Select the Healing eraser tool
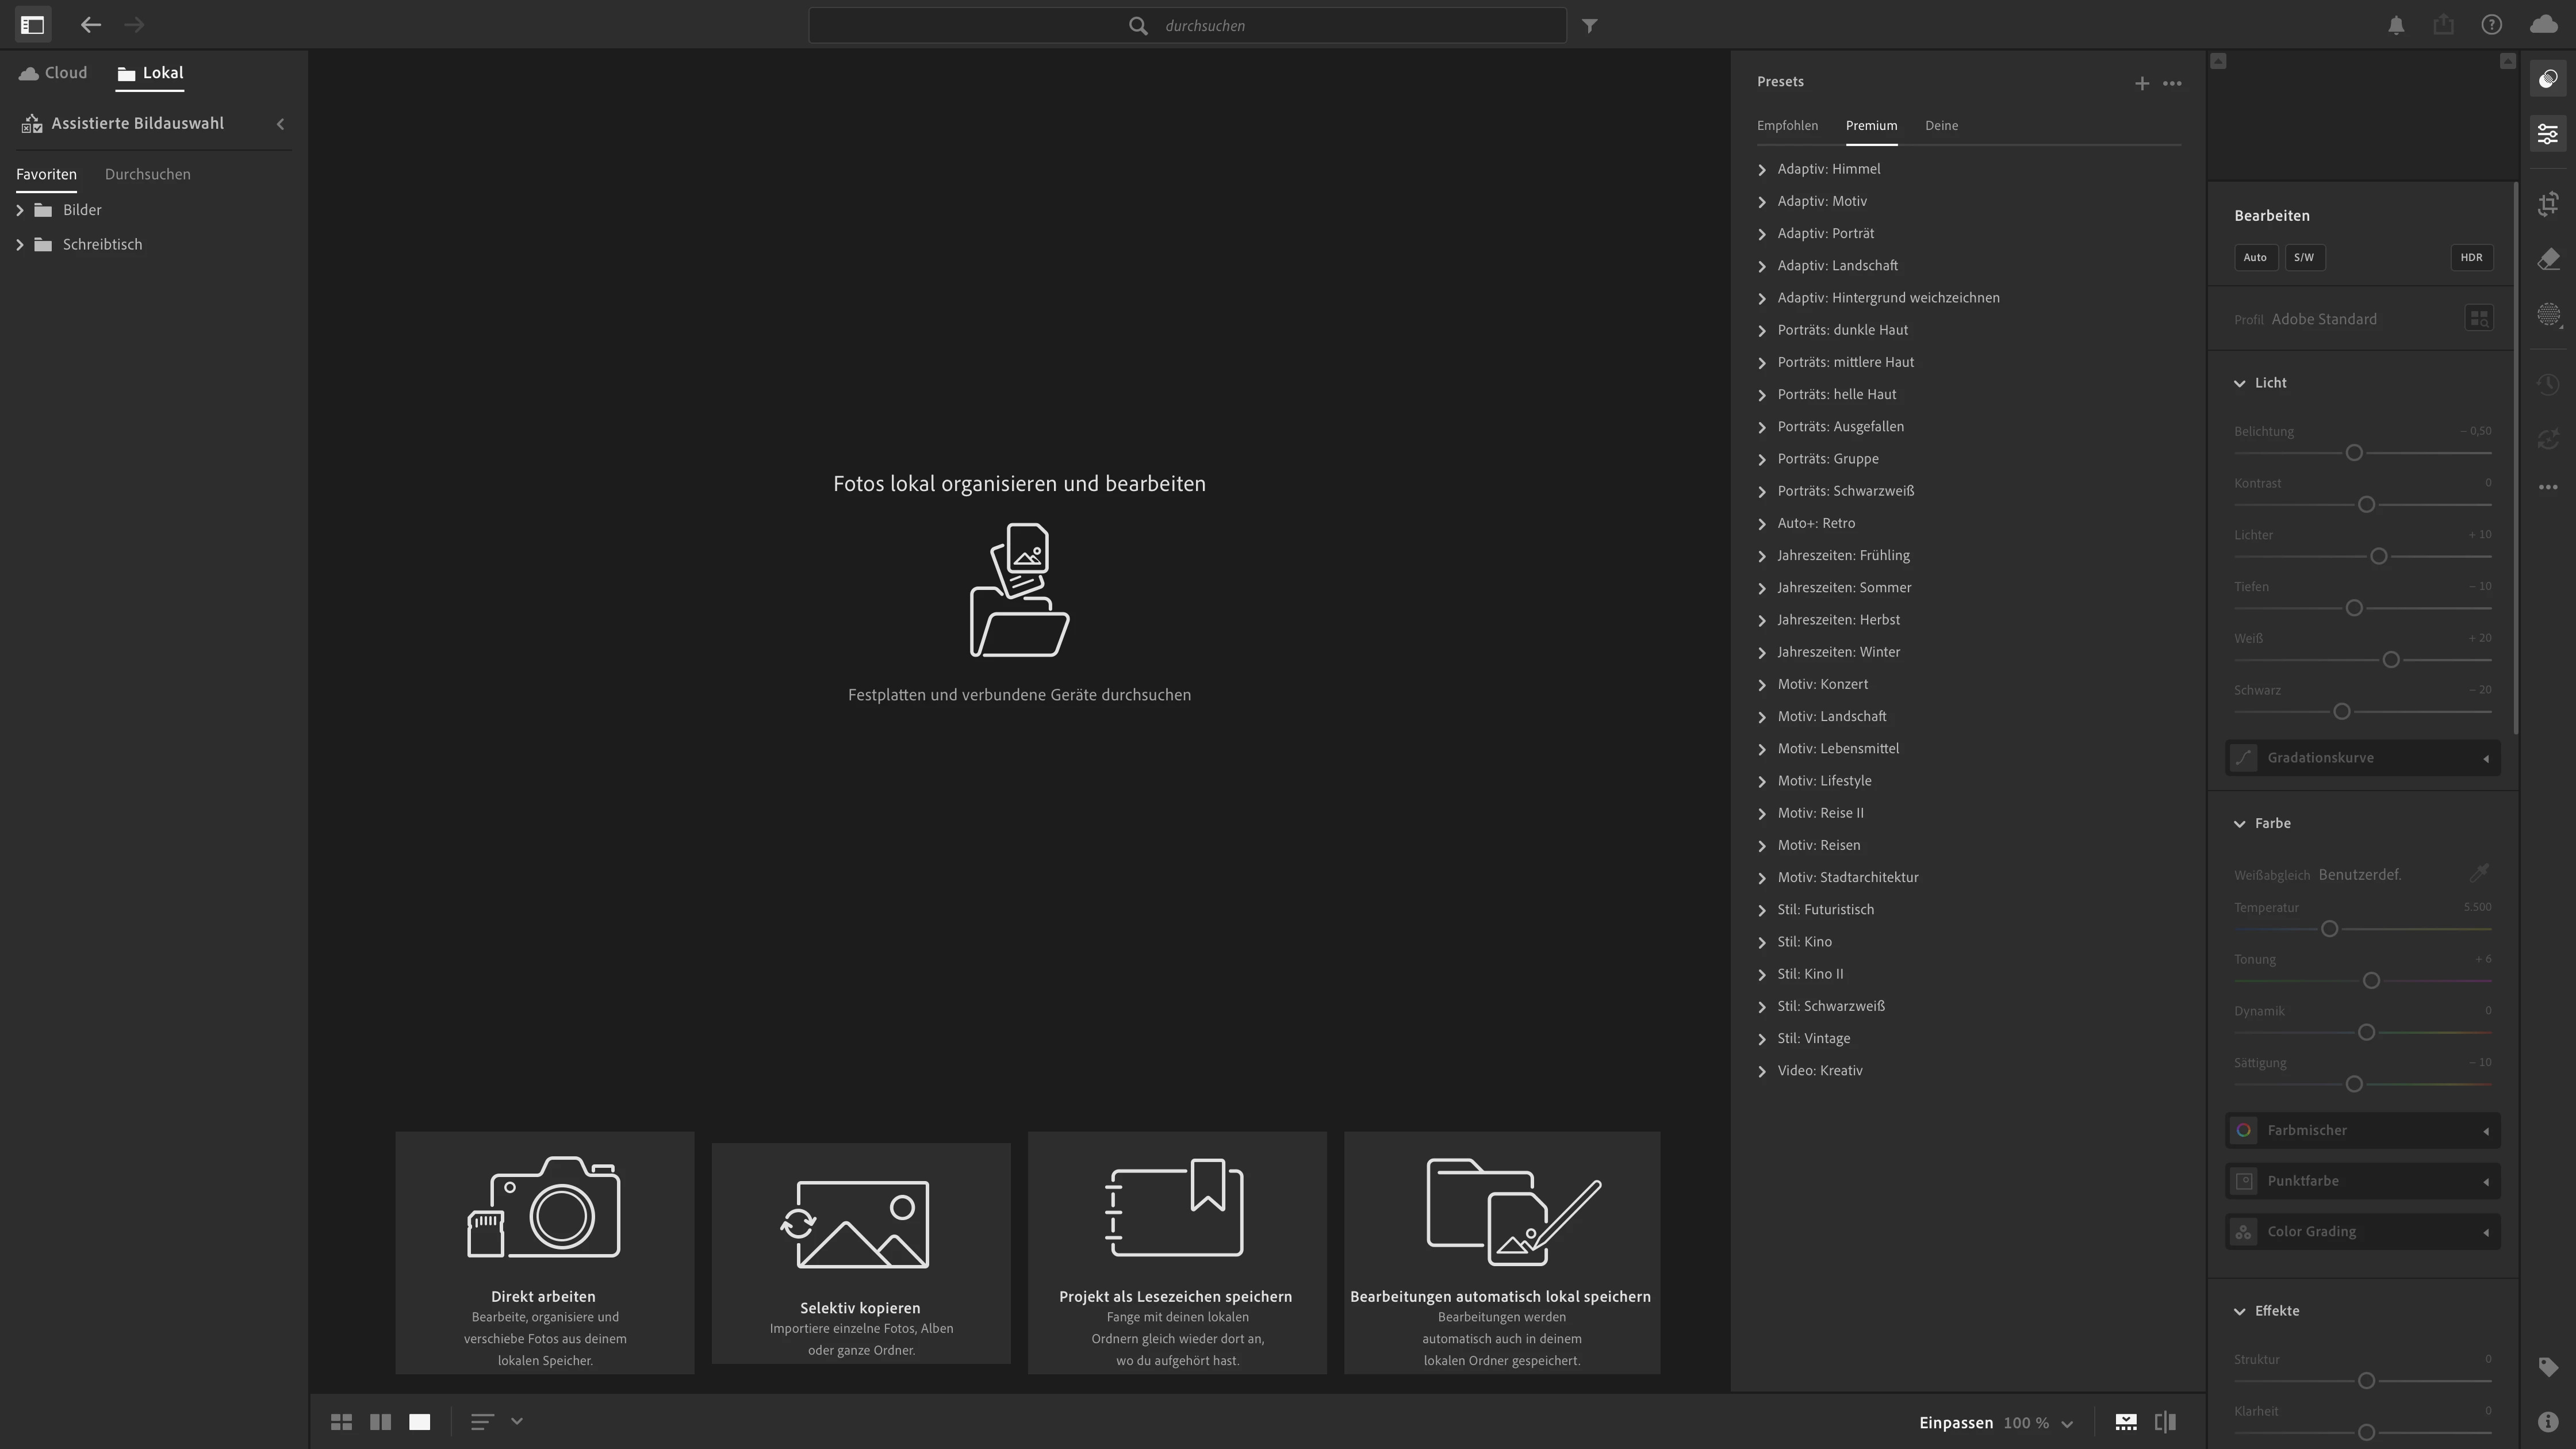2576x1449 pixels. point(2547,260)
